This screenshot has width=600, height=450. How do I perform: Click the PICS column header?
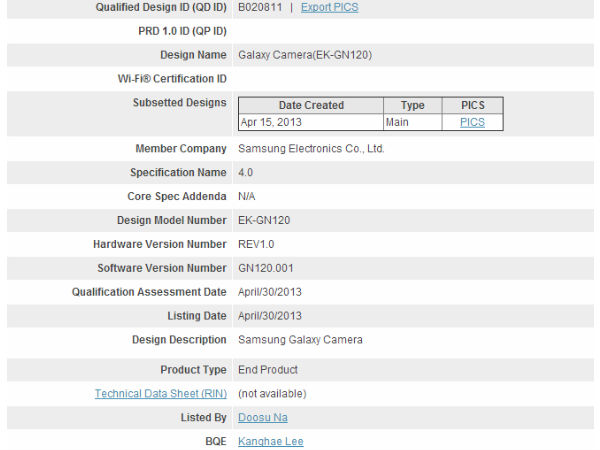tap(472, 105)
